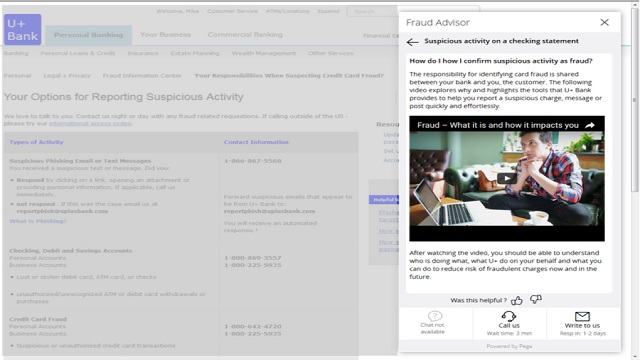This screenshot has width=640, height=360.
Task: Click phone number 1-800-869-3557
Action: pyautogui.click(x=252, y=258)
